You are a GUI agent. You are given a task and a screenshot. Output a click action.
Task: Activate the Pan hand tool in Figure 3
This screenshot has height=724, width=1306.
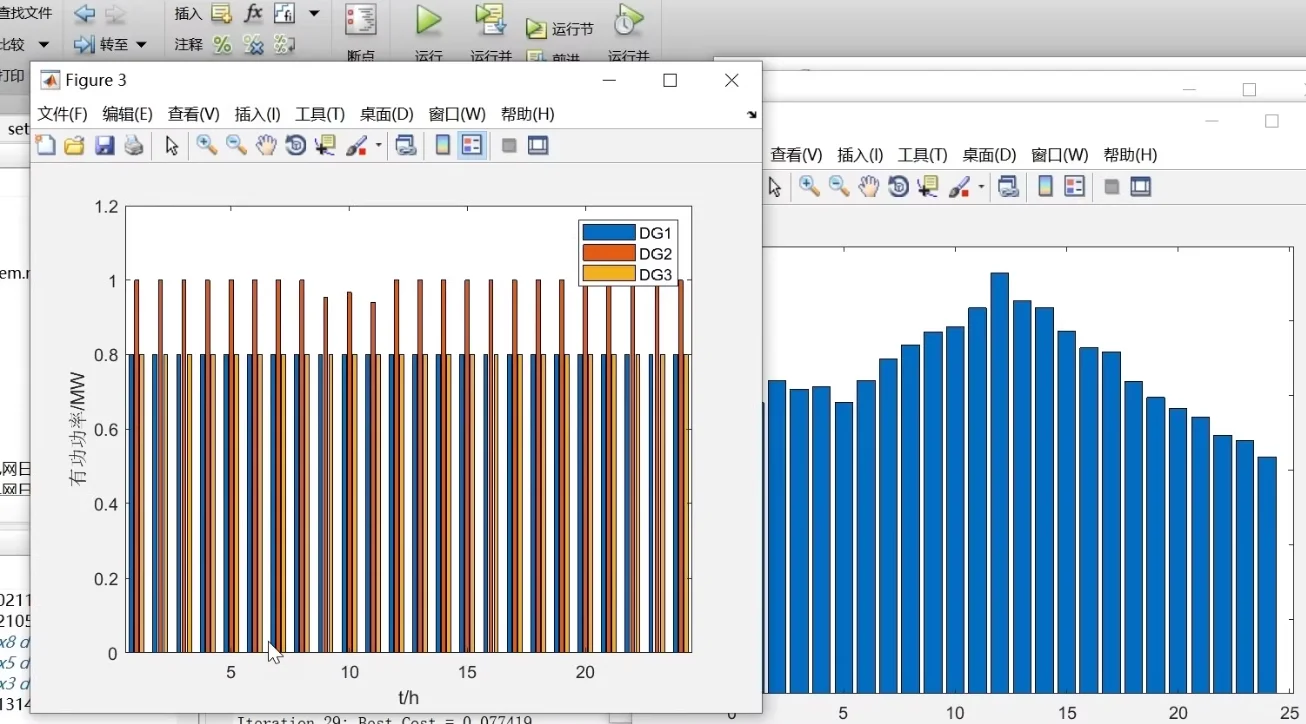coord(265,146)
